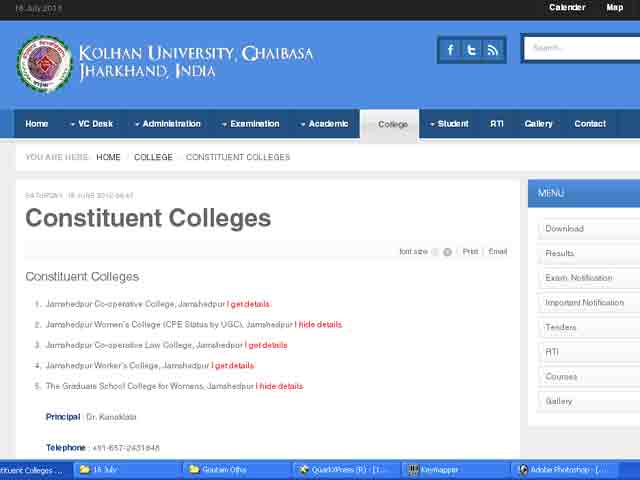
Task: Click the Print link
Action: point(470,252)
